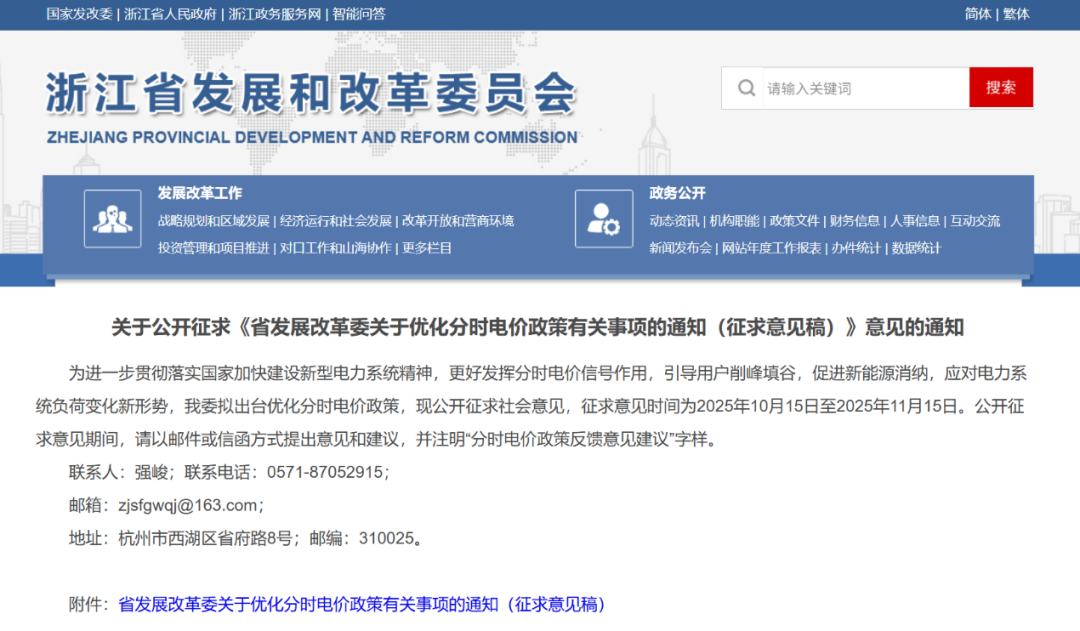Select 改革开放和营商环境 section
This screenshot has height=631, width=1080.
458,221
